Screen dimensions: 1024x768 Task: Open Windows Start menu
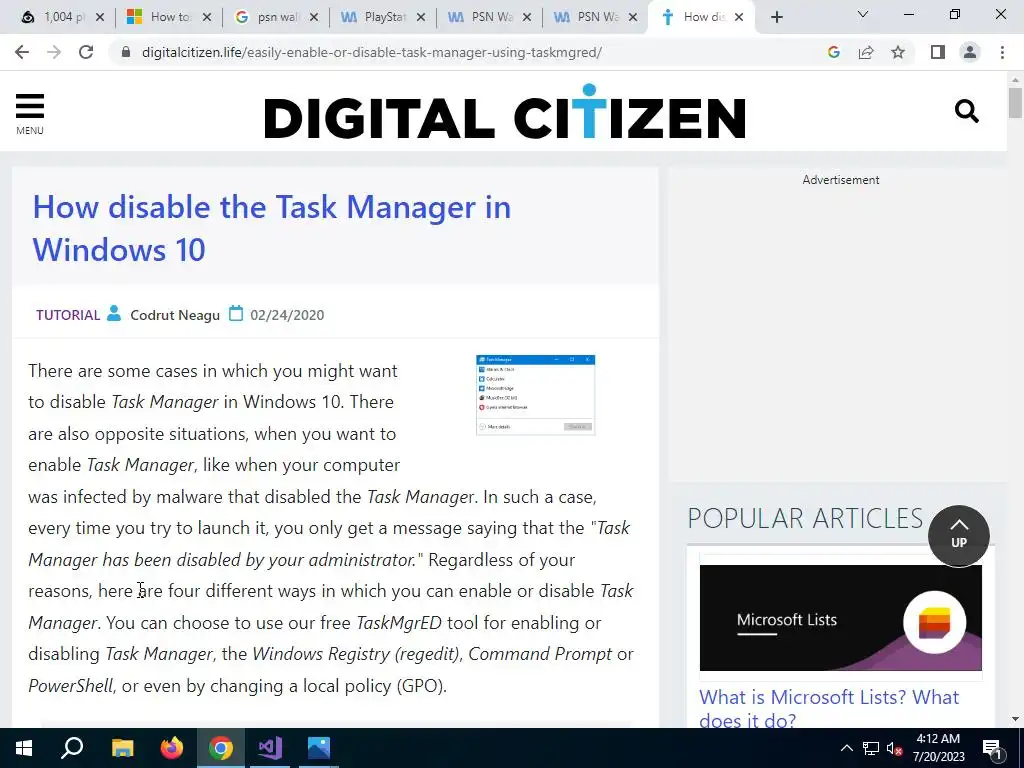point(24,748)
